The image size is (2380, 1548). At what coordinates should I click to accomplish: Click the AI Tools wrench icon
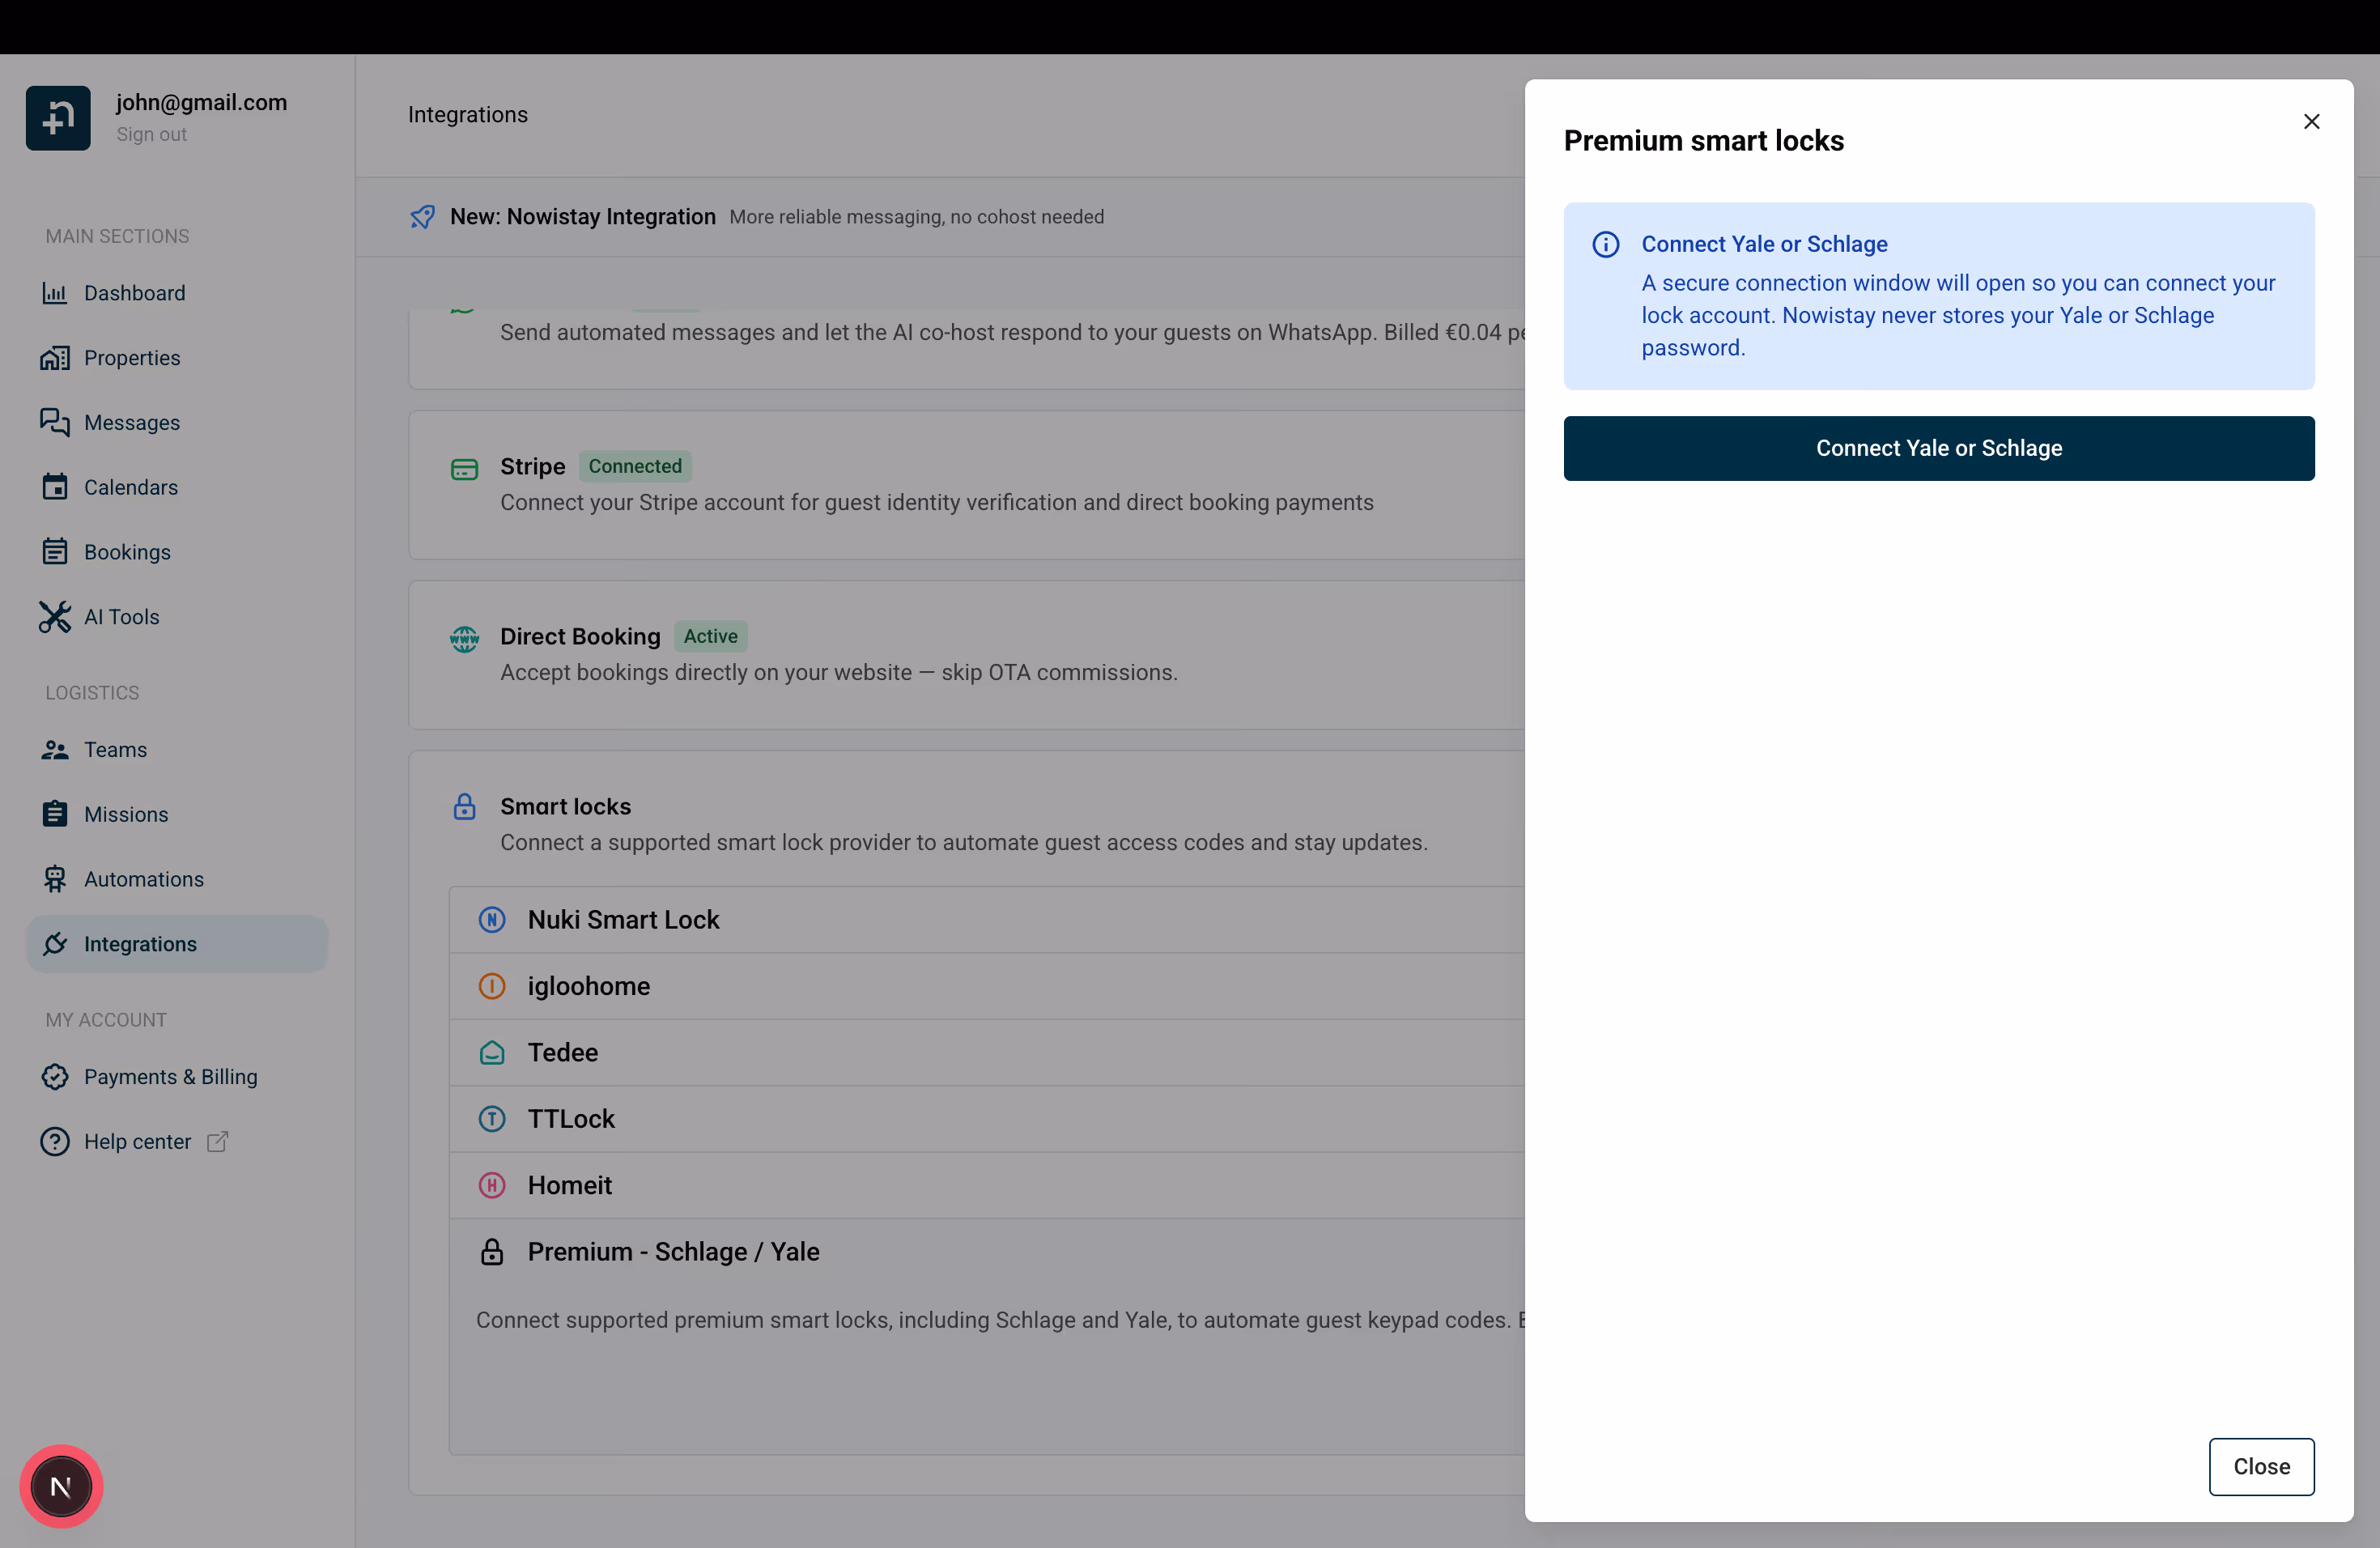55,617
